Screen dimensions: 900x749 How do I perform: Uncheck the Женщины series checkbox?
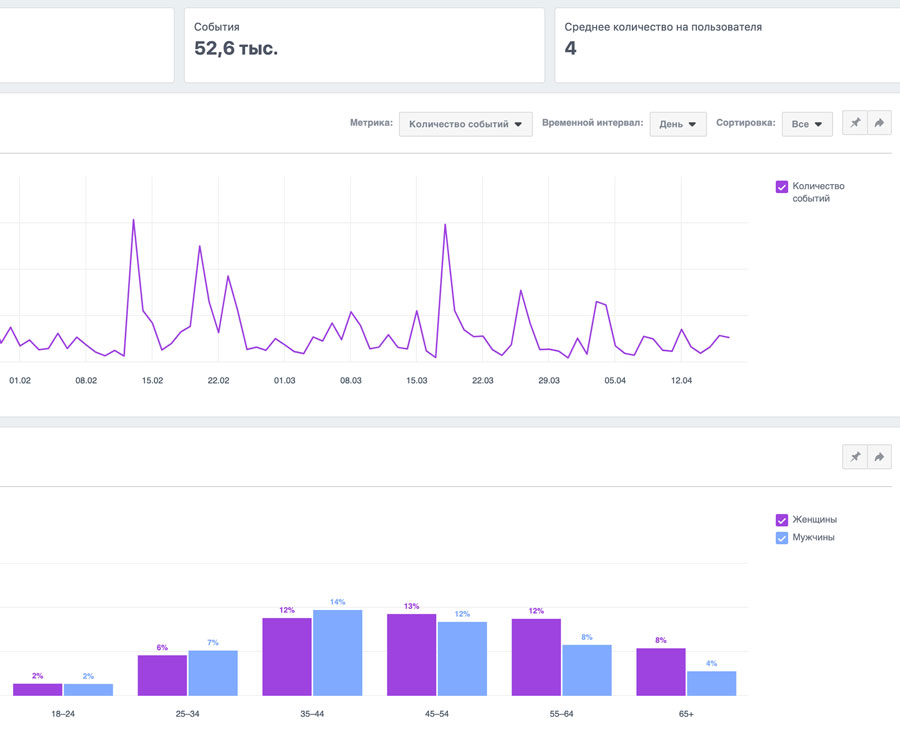click(x=782, y=520)
